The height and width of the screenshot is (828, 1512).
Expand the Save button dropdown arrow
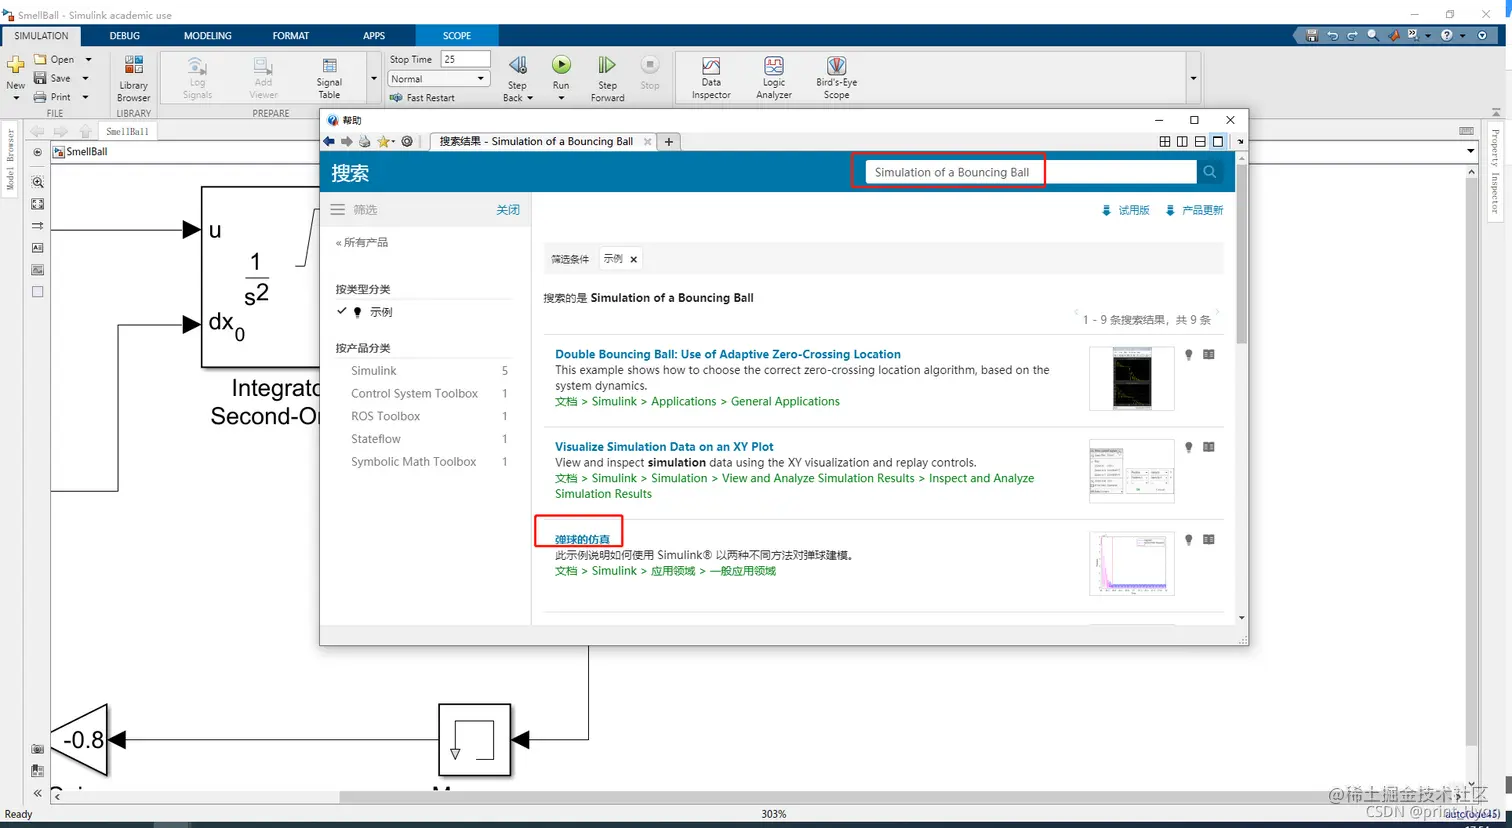coord(85,78)
